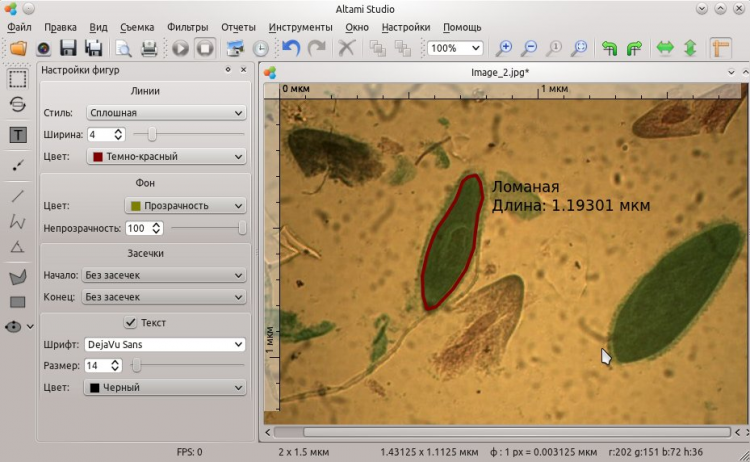750x462 pixels.
Task: Select the rectangular selection tool
Action: [17, 78]
